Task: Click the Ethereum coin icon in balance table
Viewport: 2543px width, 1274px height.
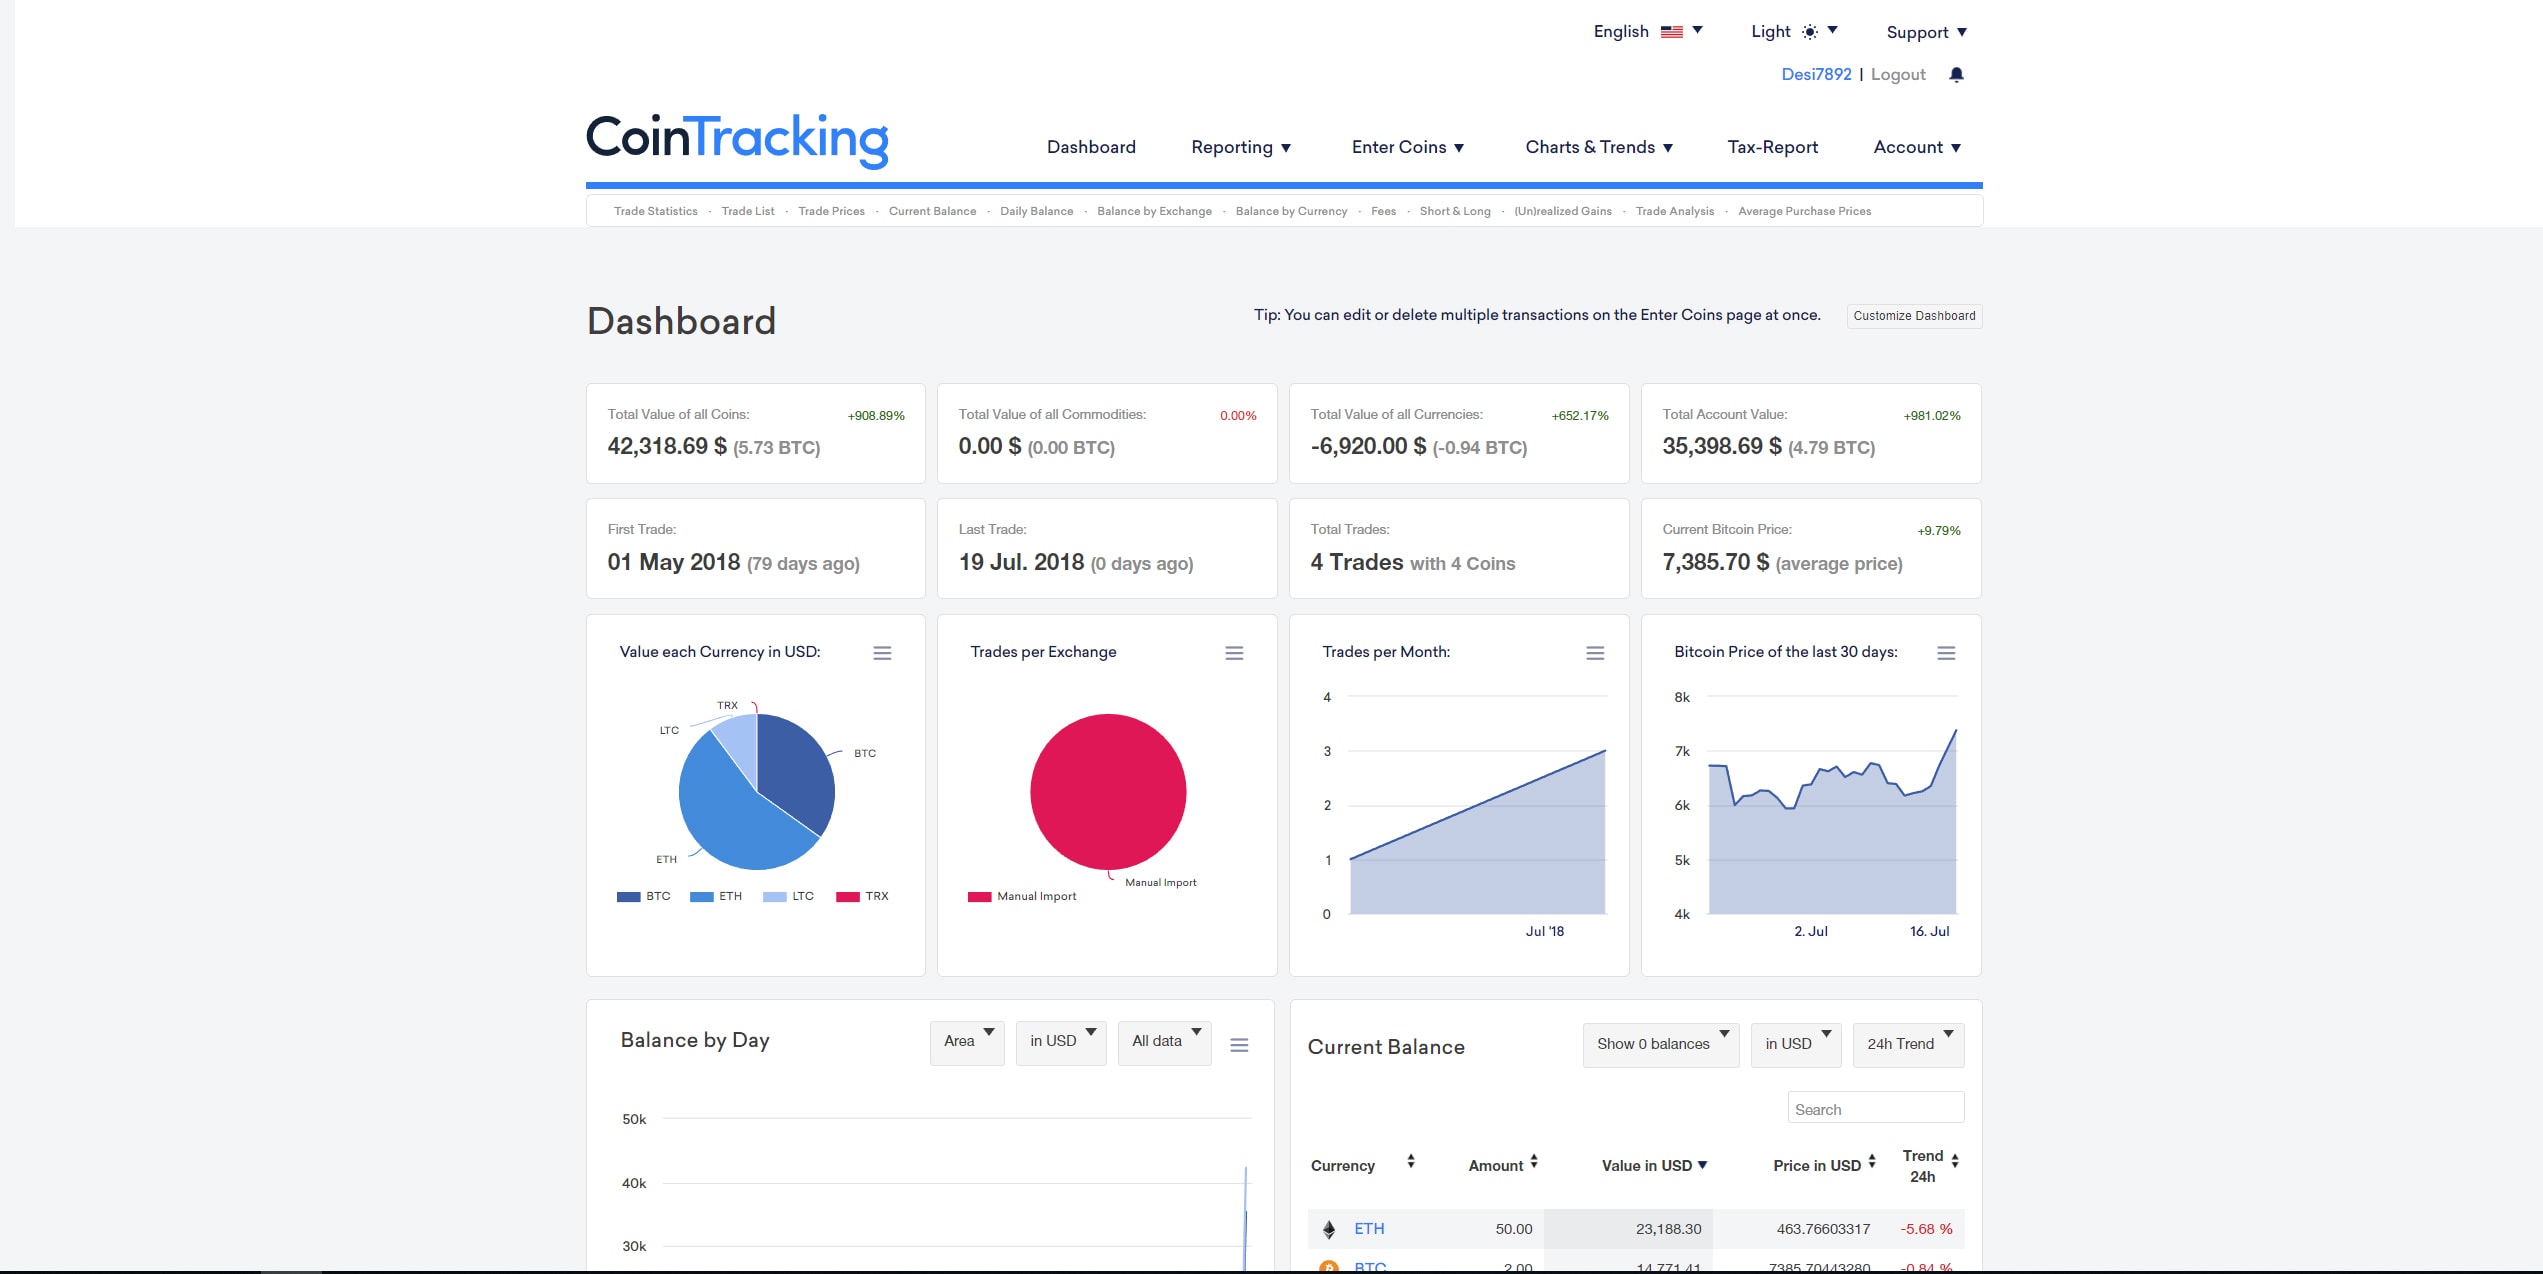Action: (1329, 1229)
